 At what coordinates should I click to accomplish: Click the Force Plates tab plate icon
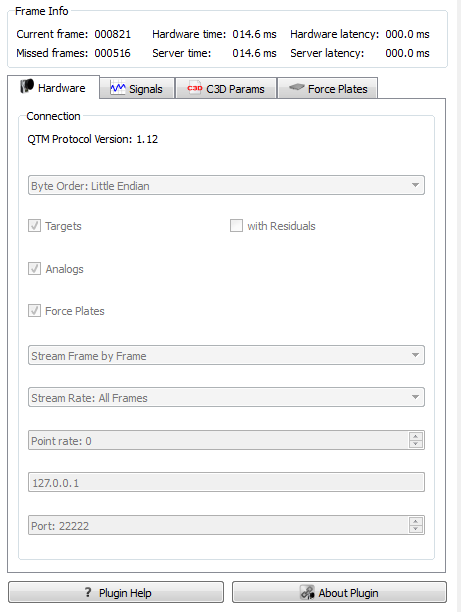[297, 87]
